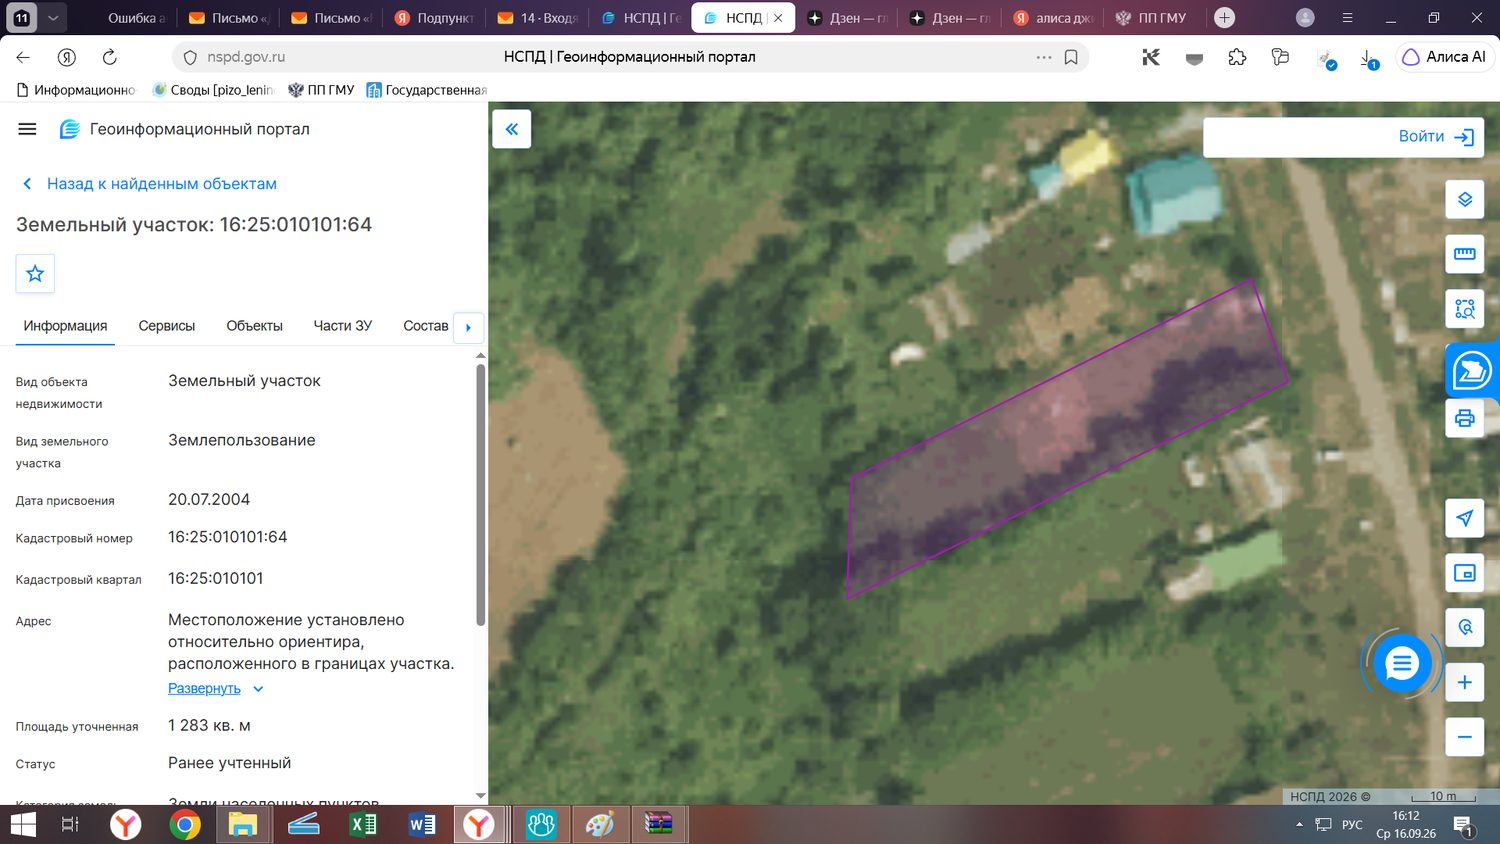This screenshot has width=1500, height=844.
Task: Open the support chat bubble
Action: point(1401,662)
